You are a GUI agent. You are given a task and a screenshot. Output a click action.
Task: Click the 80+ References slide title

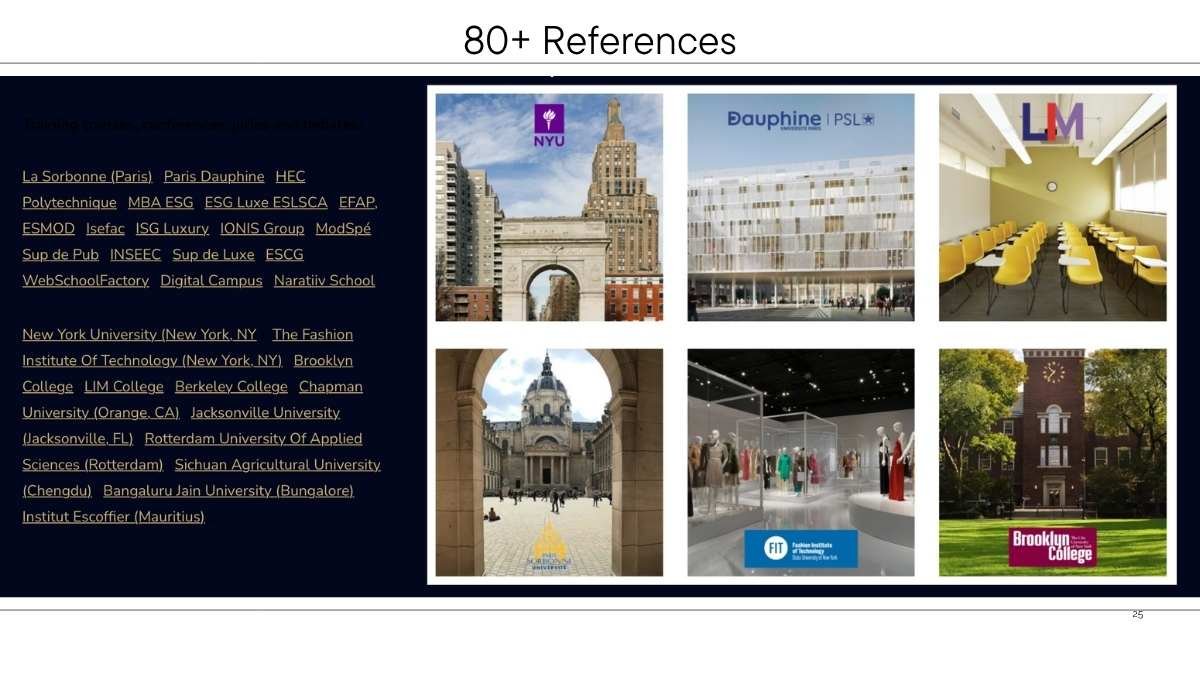599,41
